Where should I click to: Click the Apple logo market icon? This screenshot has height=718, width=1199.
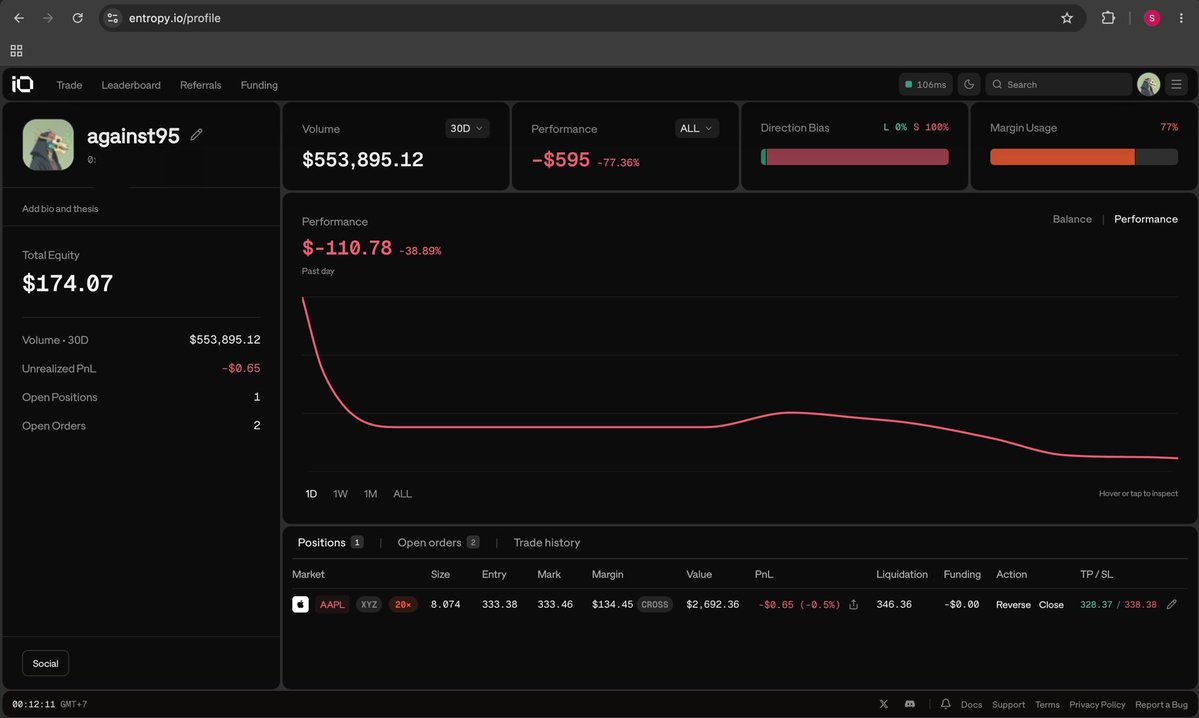click(301, 604)
